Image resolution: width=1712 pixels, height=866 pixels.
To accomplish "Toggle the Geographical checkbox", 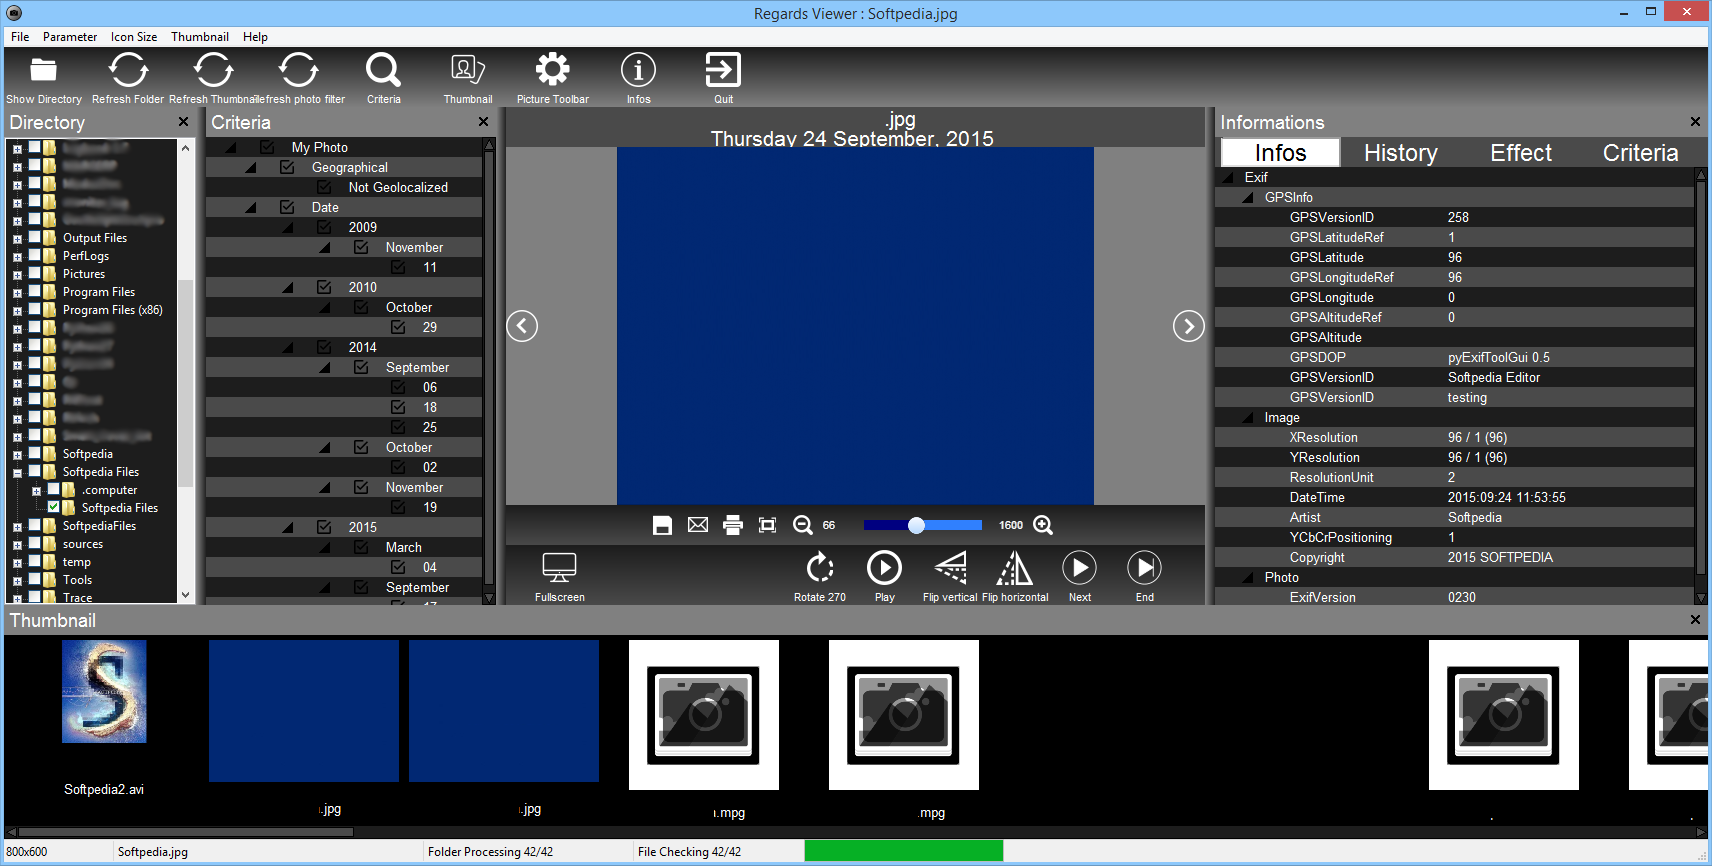I will [287, 167].
